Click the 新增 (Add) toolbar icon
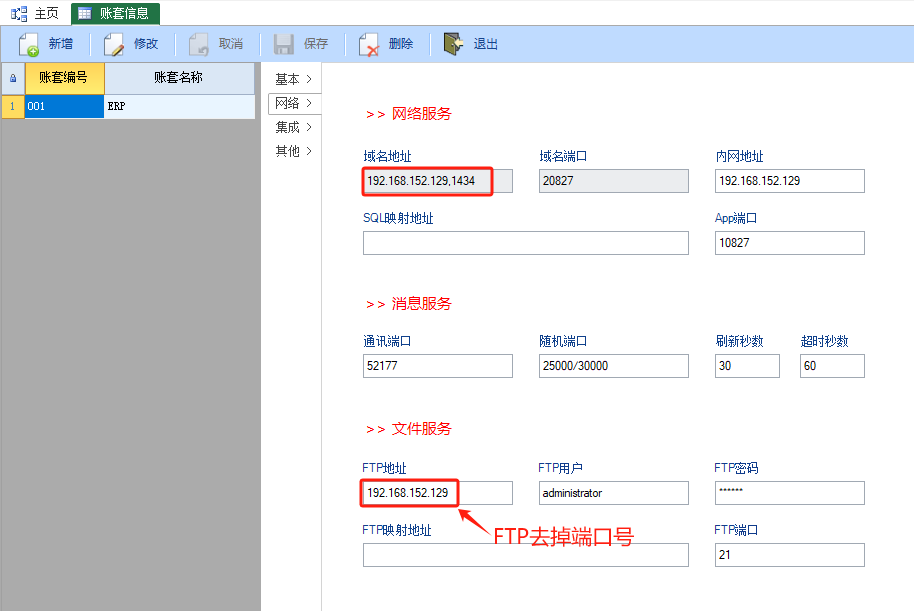Image resolution: width=914 pixels, height=611 pixels. point(29,44)
